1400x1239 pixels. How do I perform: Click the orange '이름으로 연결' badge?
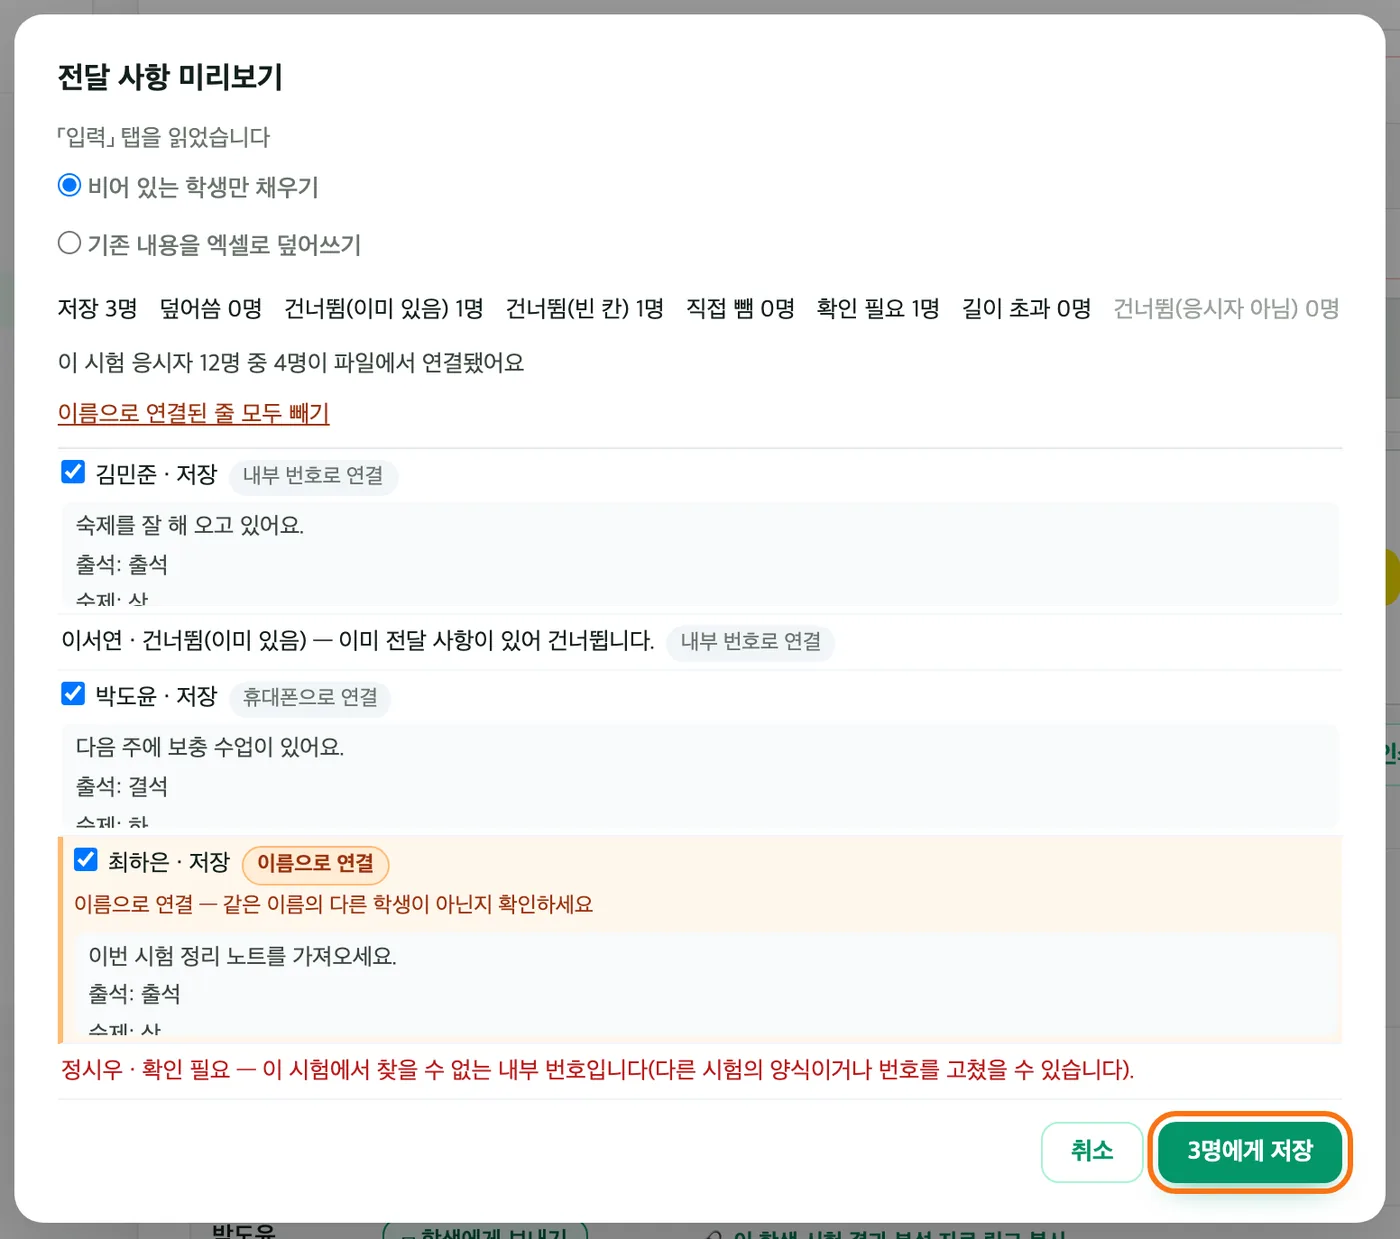point(316,864)
